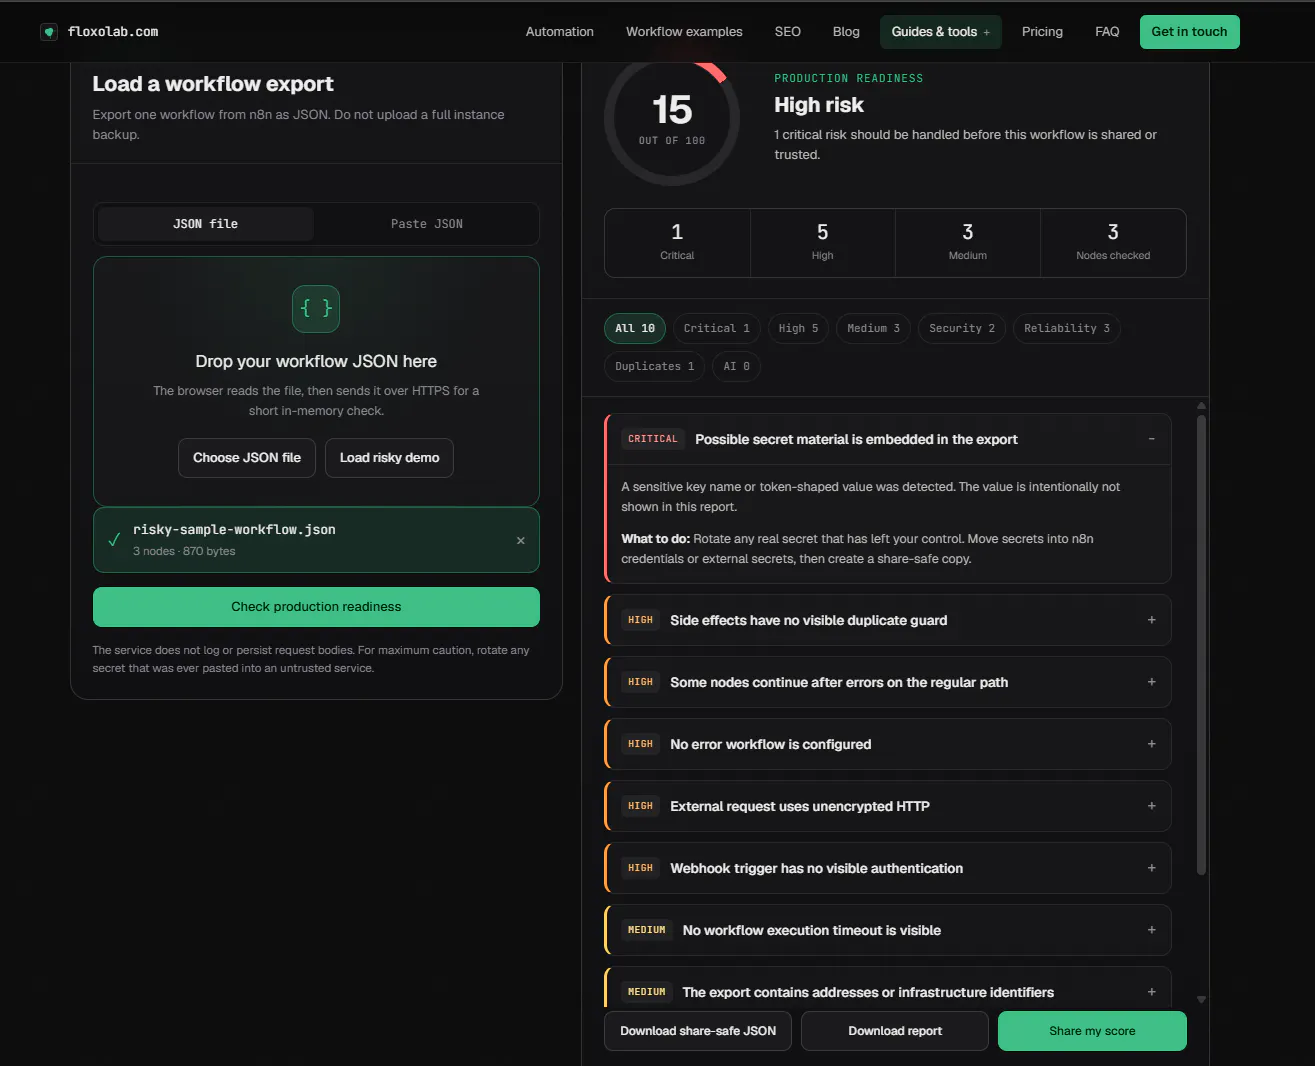Filter findings by Duplicates 1
The height and width of the screenshot is (1066, 1315).
coord(654,366)
